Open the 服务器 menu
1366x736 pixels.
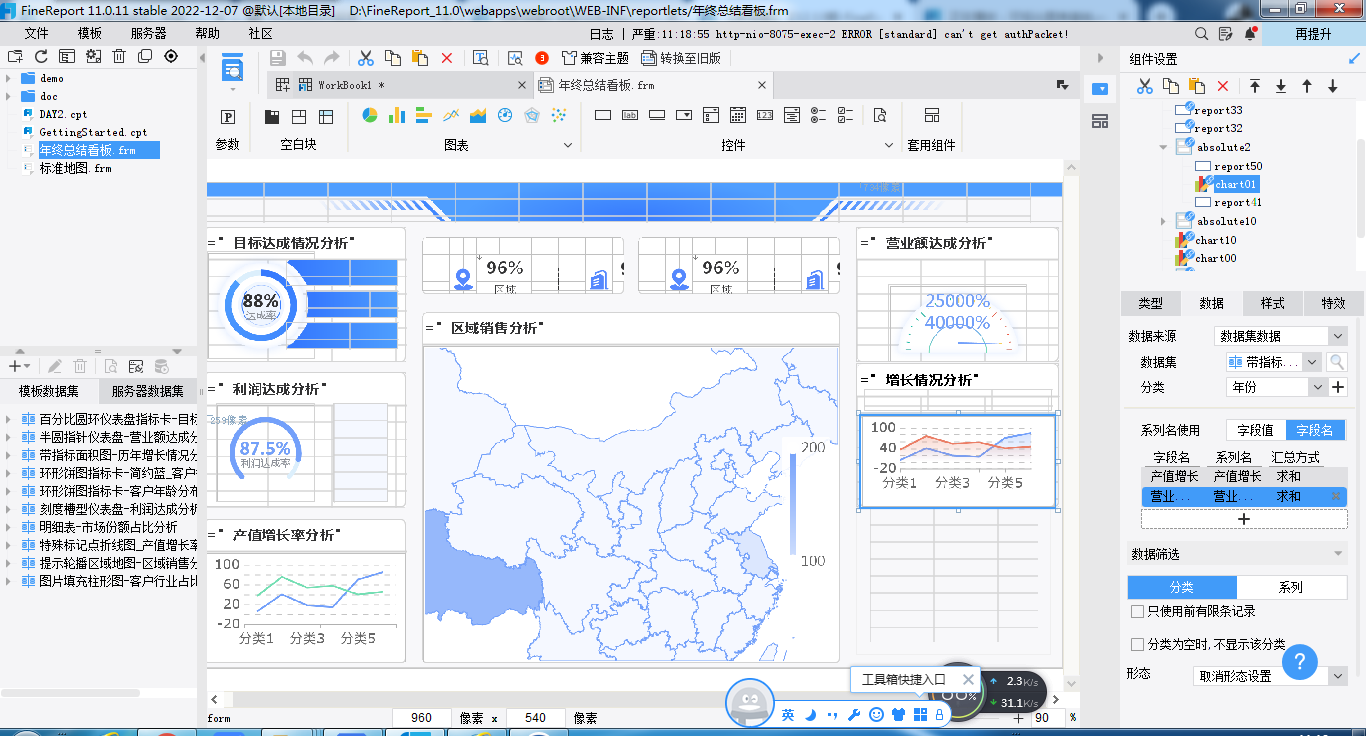pos(148,33)
